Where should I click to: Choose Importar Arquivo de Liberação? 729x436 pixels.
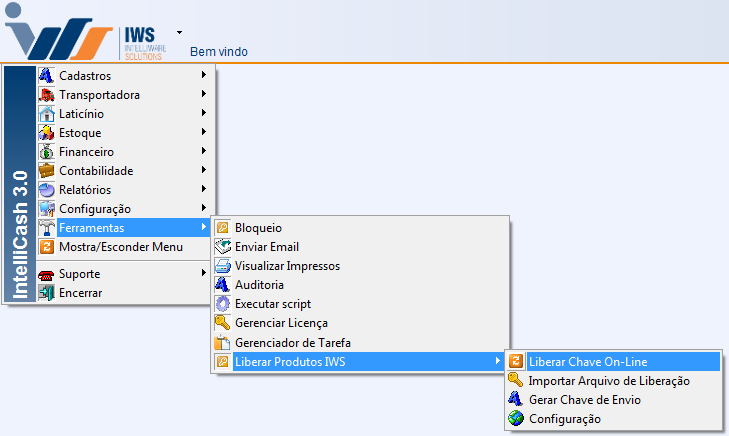point(614,380)
